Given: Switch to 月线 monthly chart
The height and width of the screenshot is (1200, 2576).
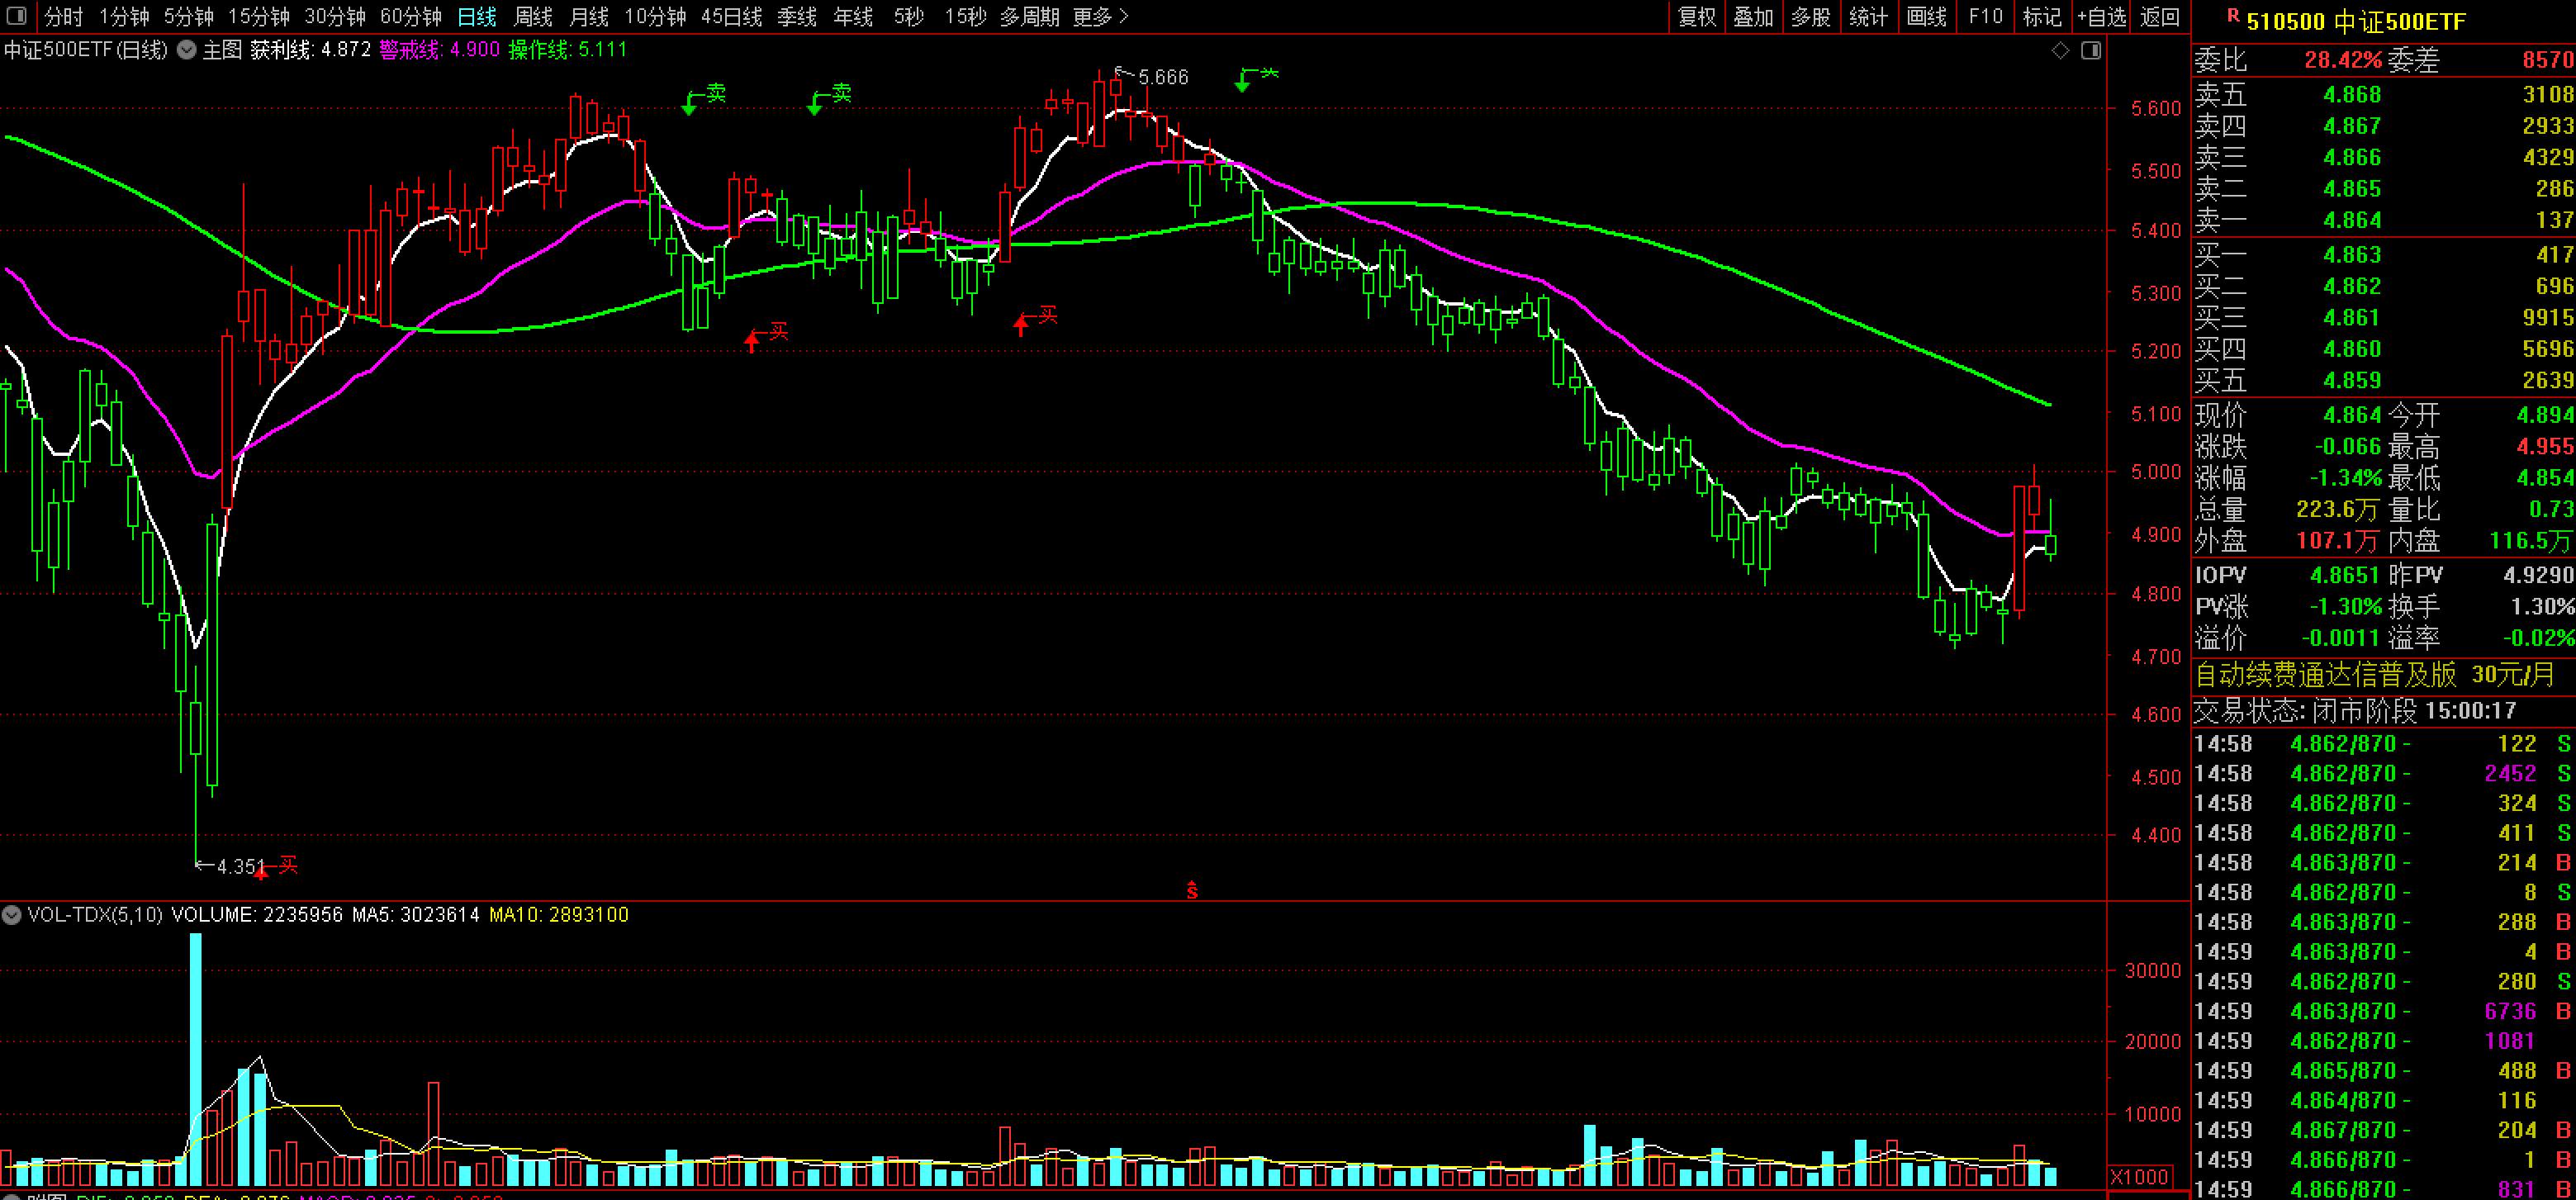Looking at the screenshot, I should (x=589, y=16).
